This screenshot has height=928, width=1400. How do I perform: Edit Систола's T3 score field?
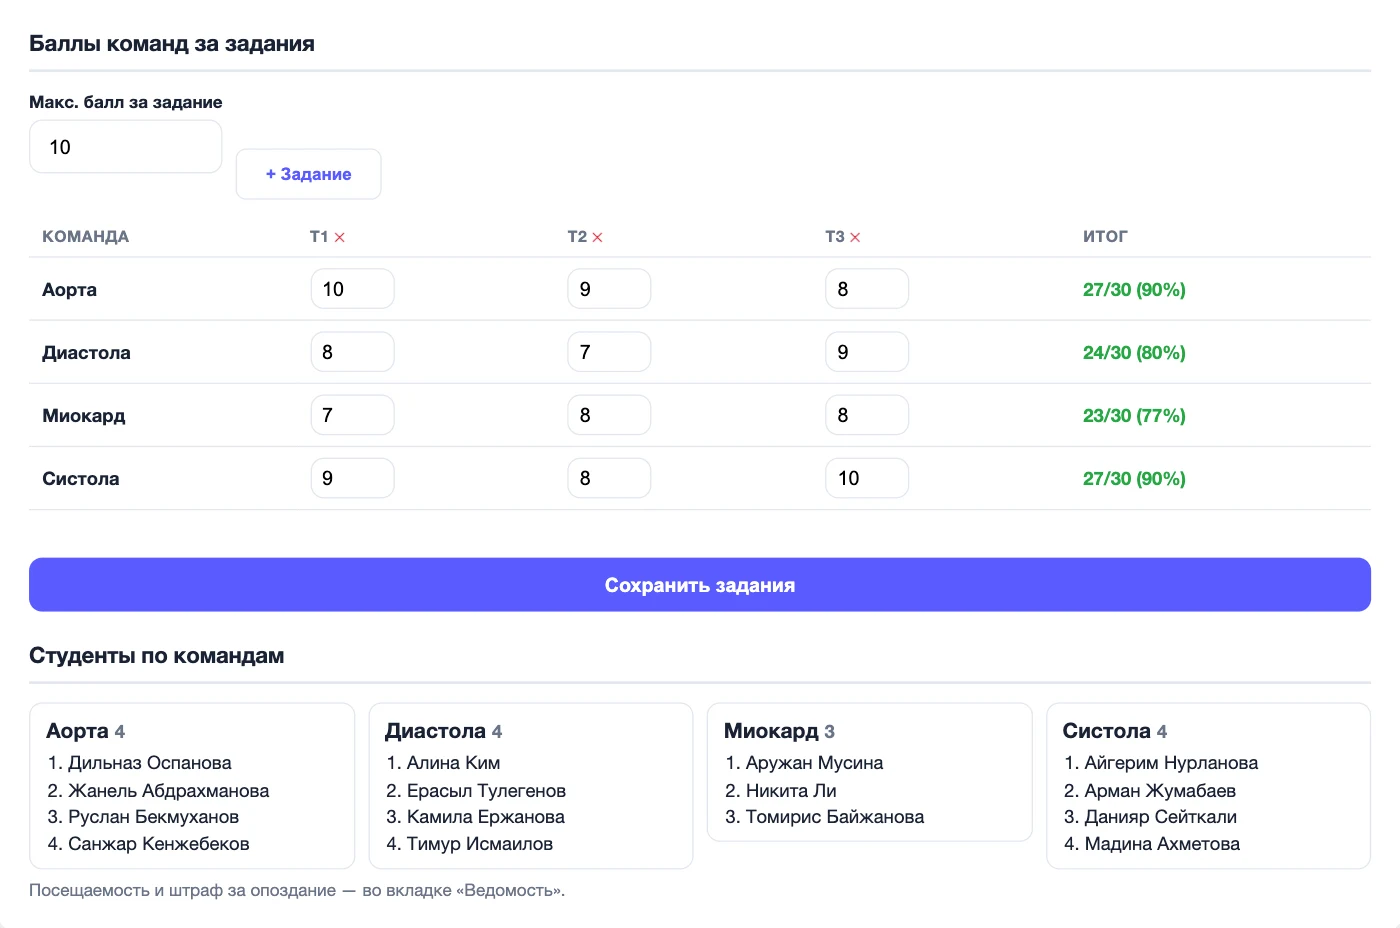867,478
